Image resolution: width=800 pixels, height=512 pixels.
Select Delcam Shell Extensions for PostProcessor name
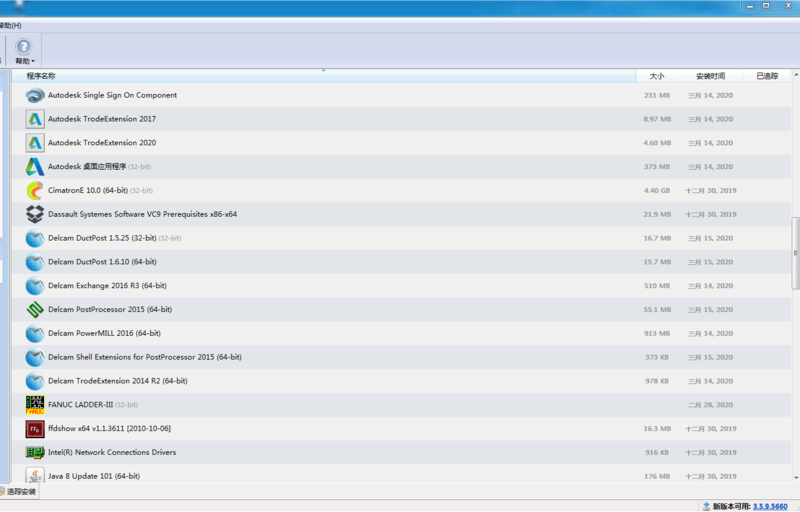pos(145,357)
